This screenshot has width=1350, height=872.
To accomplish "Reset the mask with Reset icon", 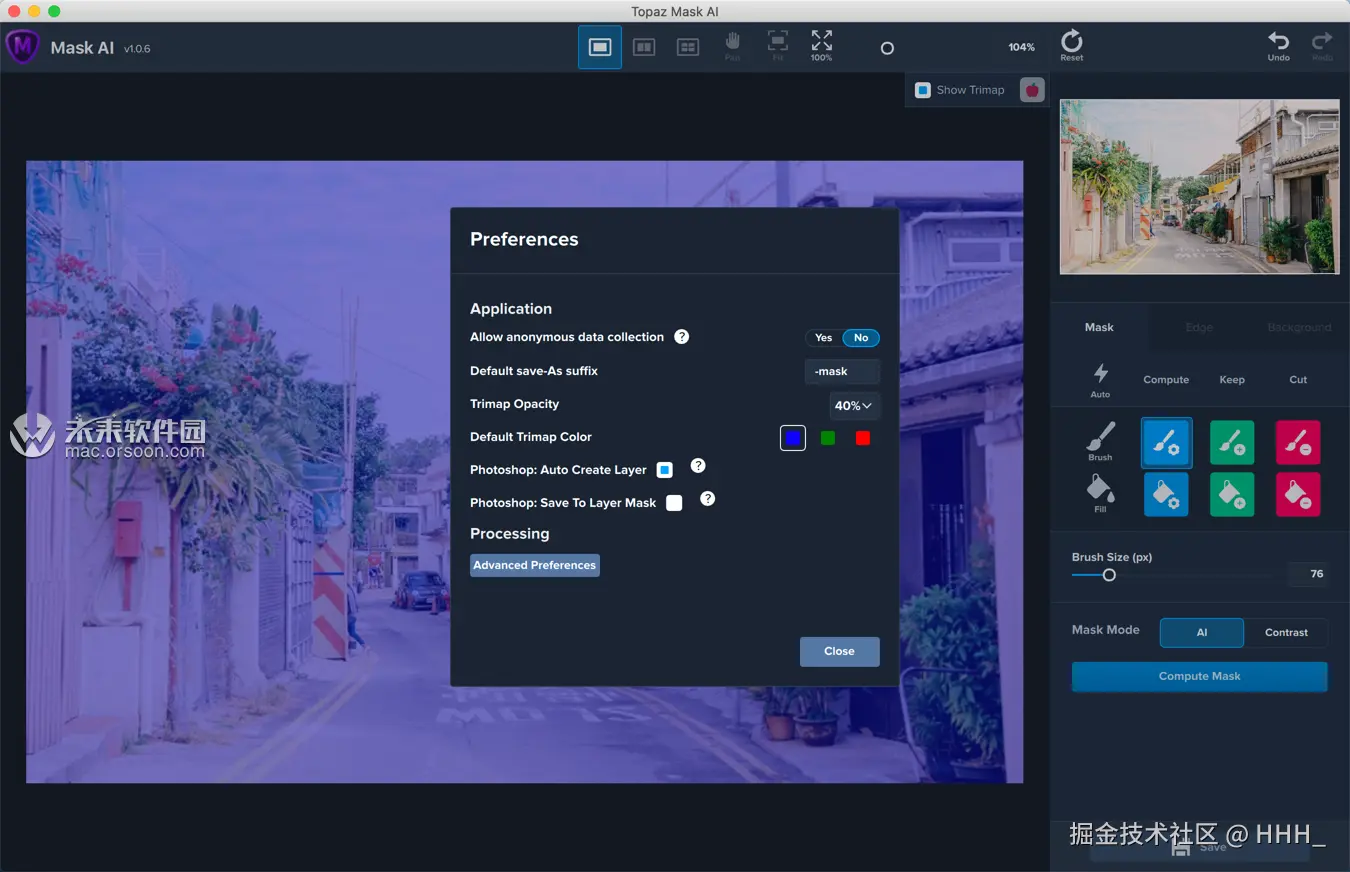I will pyautogui.click(x=1072, y=45).
